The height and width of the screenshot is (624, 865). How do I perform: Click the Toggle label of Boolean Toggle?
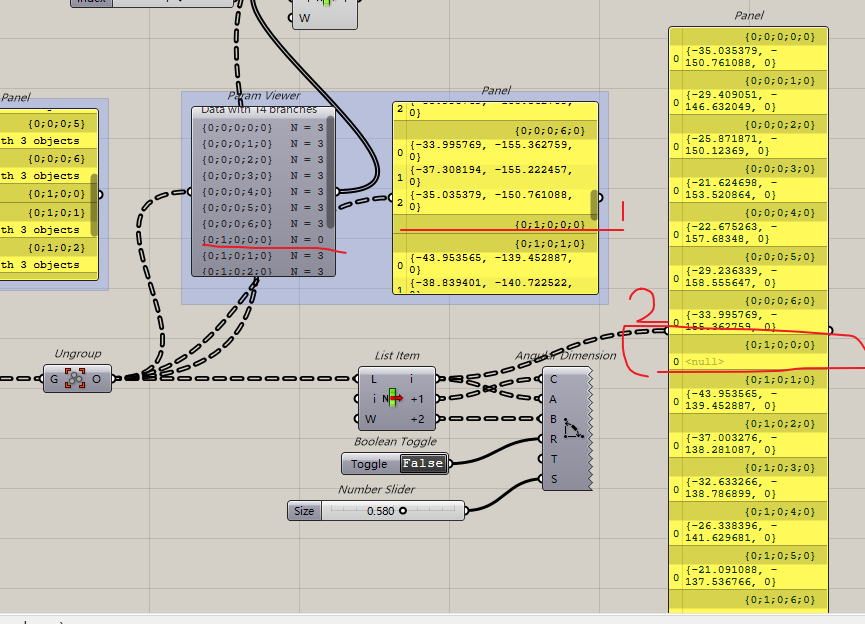pyautogui.click(x=369, y=464)
